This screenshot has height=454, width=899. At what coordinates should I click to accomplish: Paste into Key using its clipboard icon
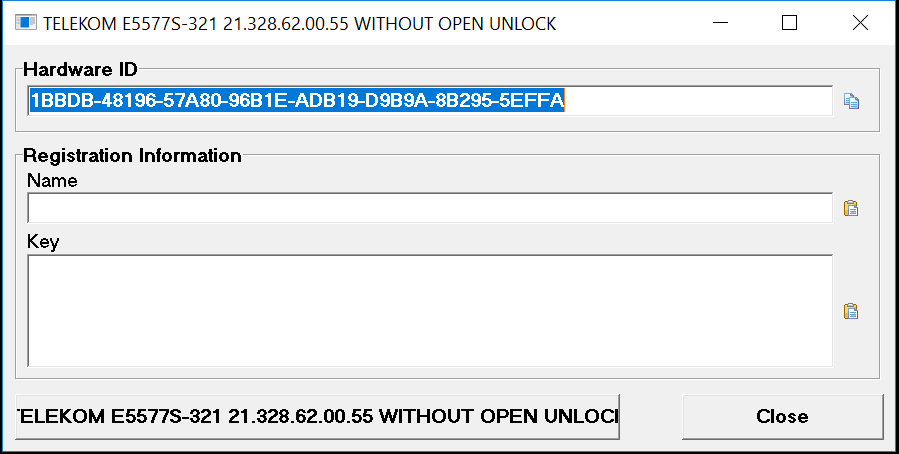(851, 311)
